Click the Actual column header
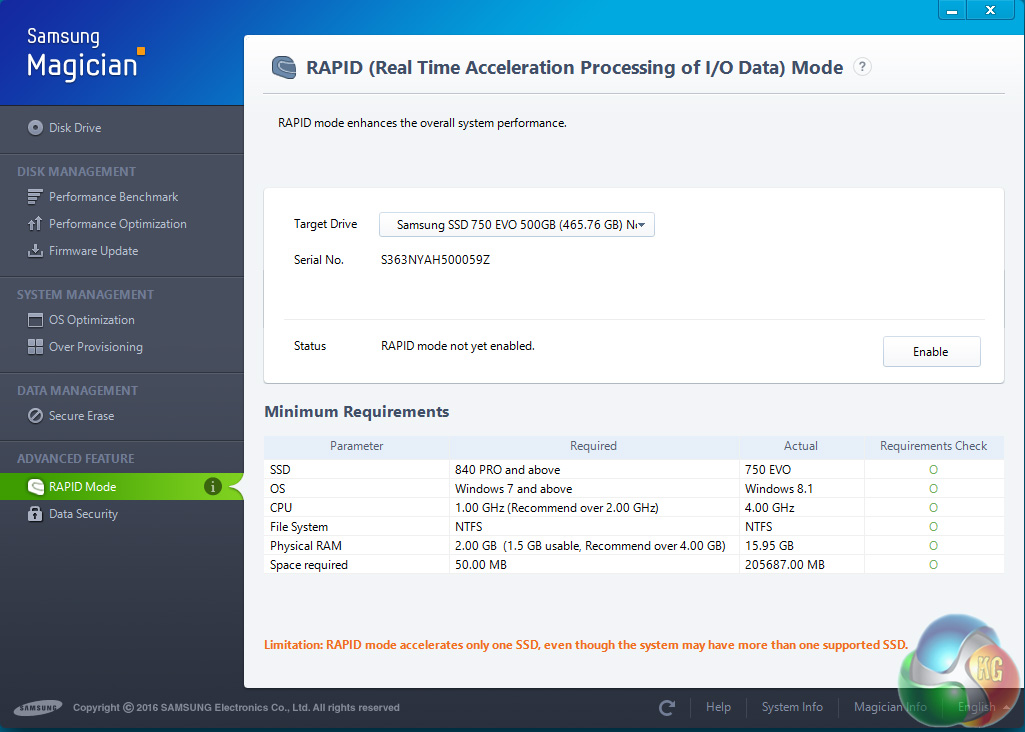 (801, 446)
